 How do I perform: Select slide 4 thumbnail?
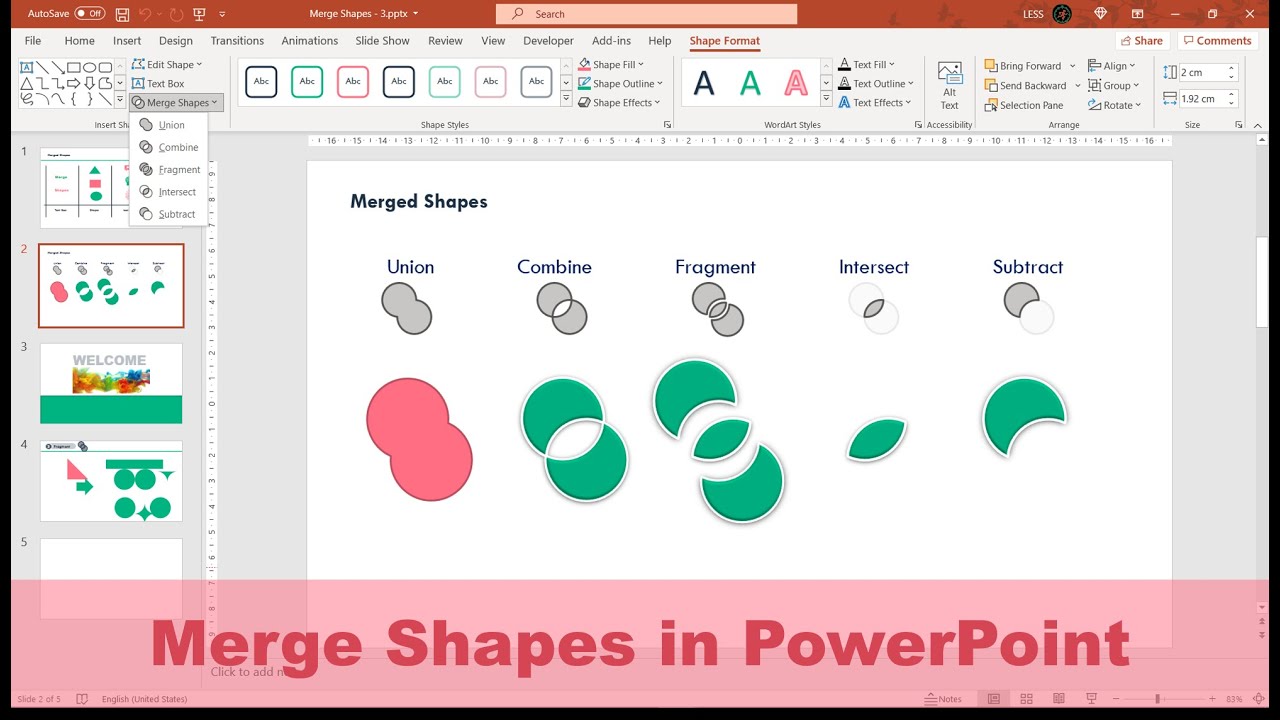click(x=111, y=481)
